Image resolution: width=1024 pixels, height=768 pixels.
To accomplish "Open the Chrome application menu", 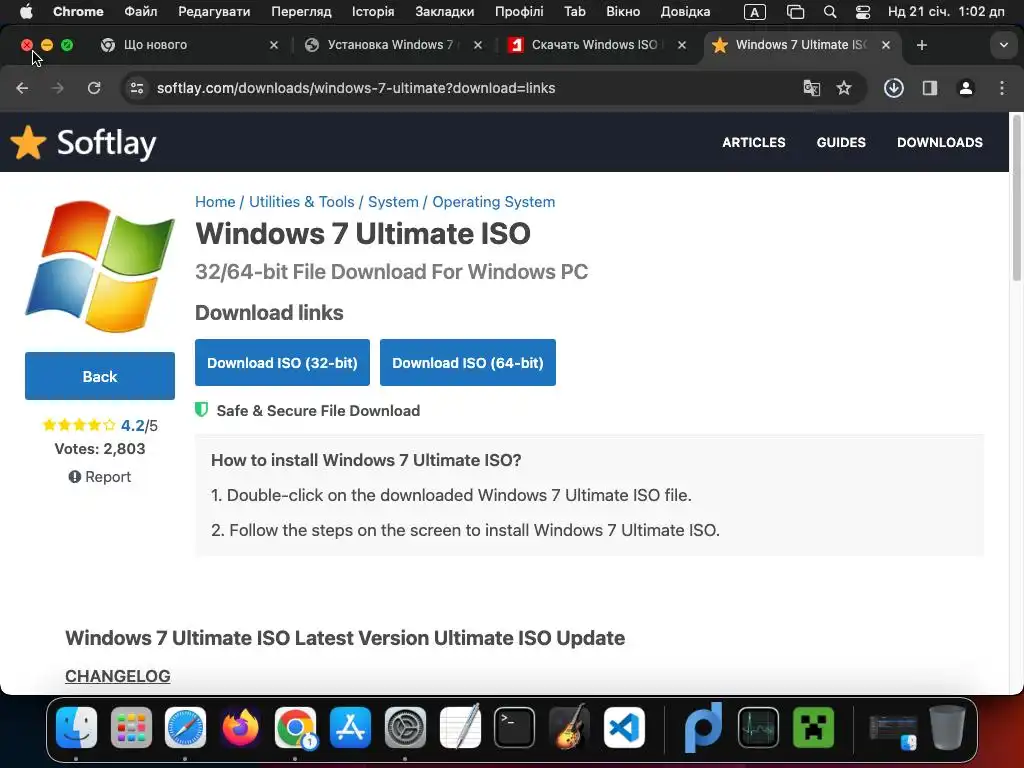I will (78, 12).
